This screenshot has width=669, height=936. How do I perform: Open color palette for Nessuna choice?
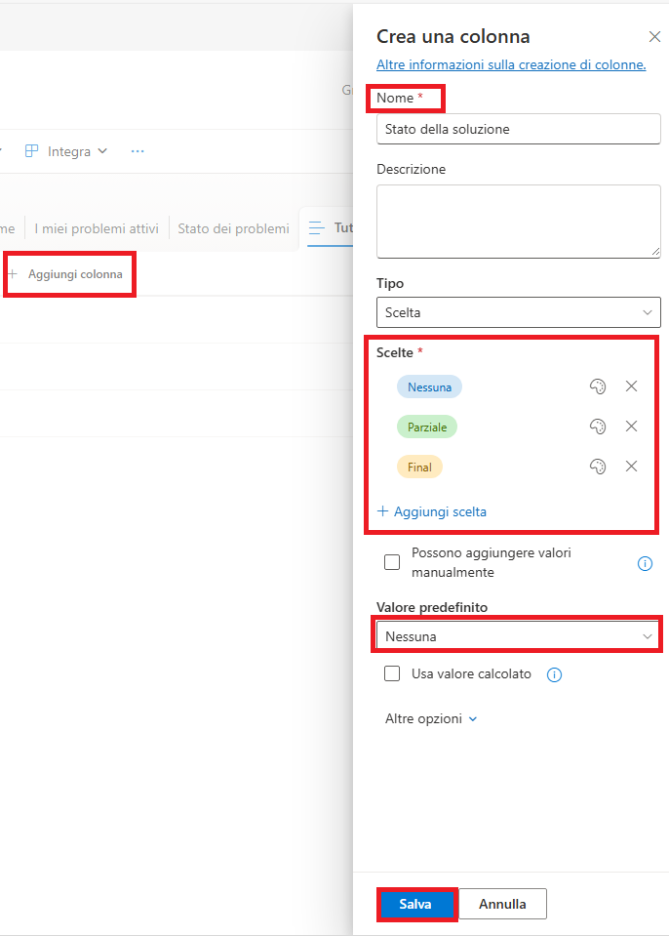[x=597, y=387]
